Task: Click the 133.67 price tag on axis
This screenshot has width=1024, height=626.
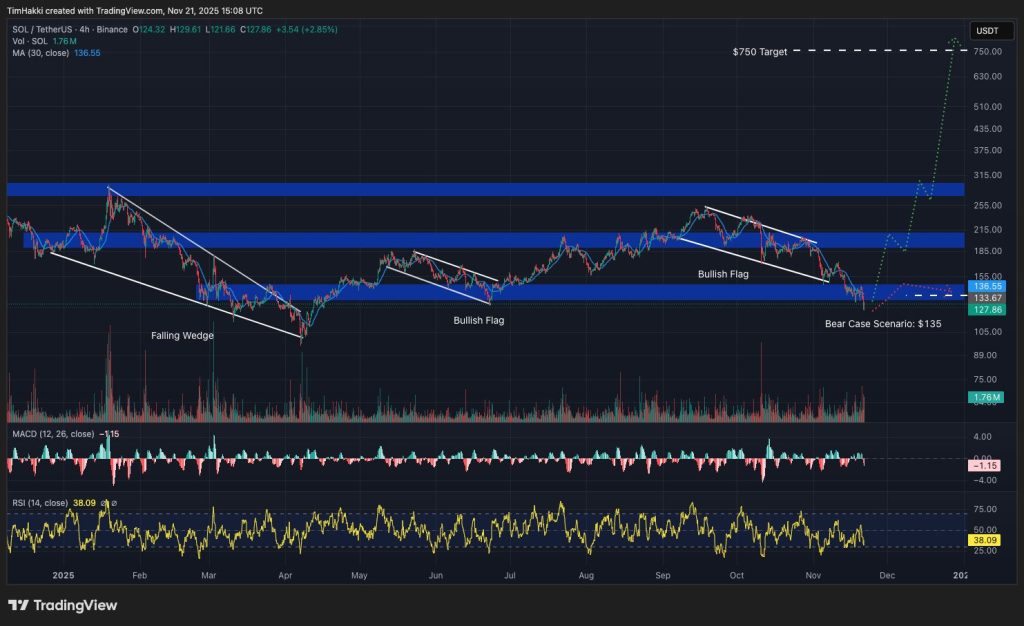Action: 987,297
